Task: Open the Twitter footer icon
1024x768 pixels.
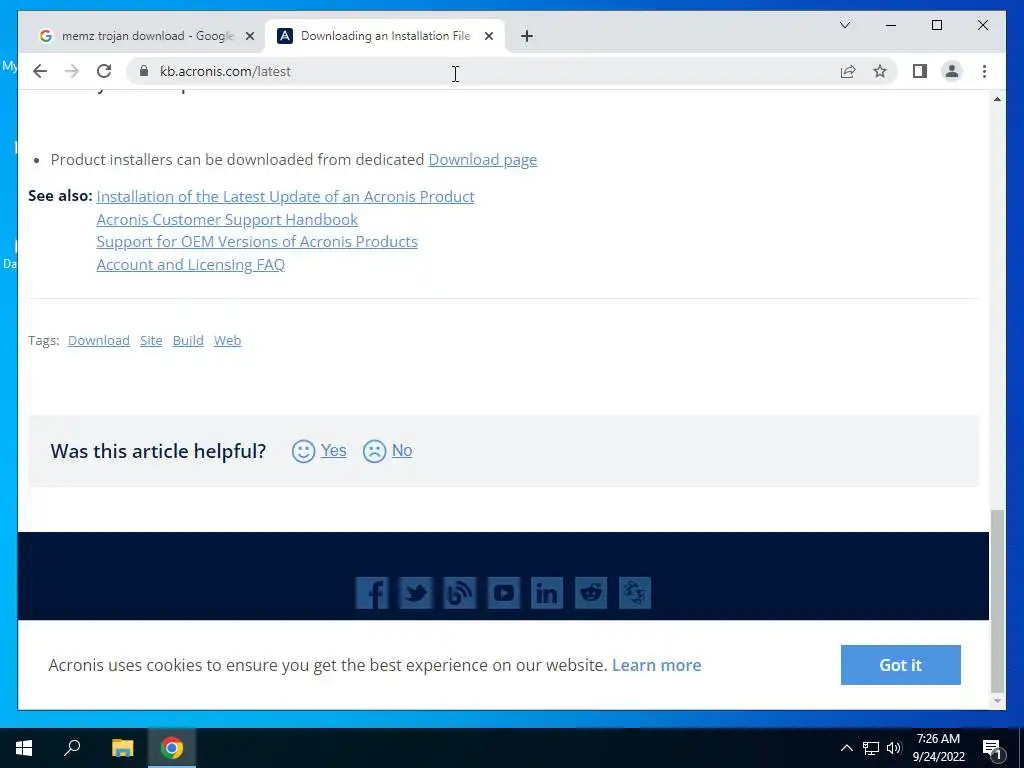Action: [x=416, y=593]
